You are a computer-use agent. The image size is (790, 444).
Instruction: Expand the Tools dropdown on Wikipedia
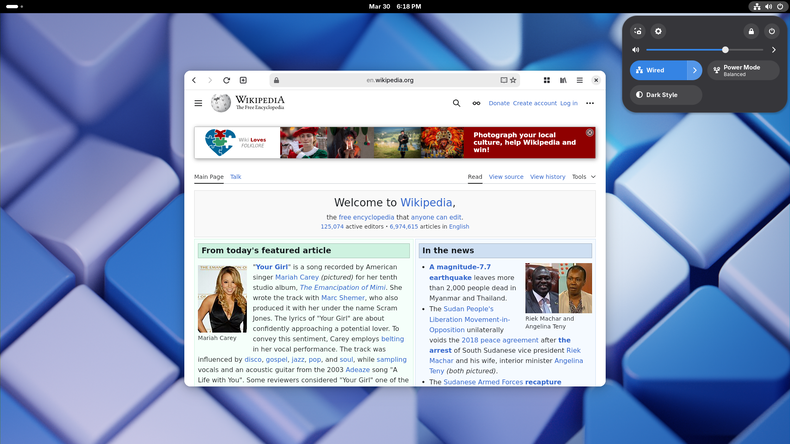(583, 177)
